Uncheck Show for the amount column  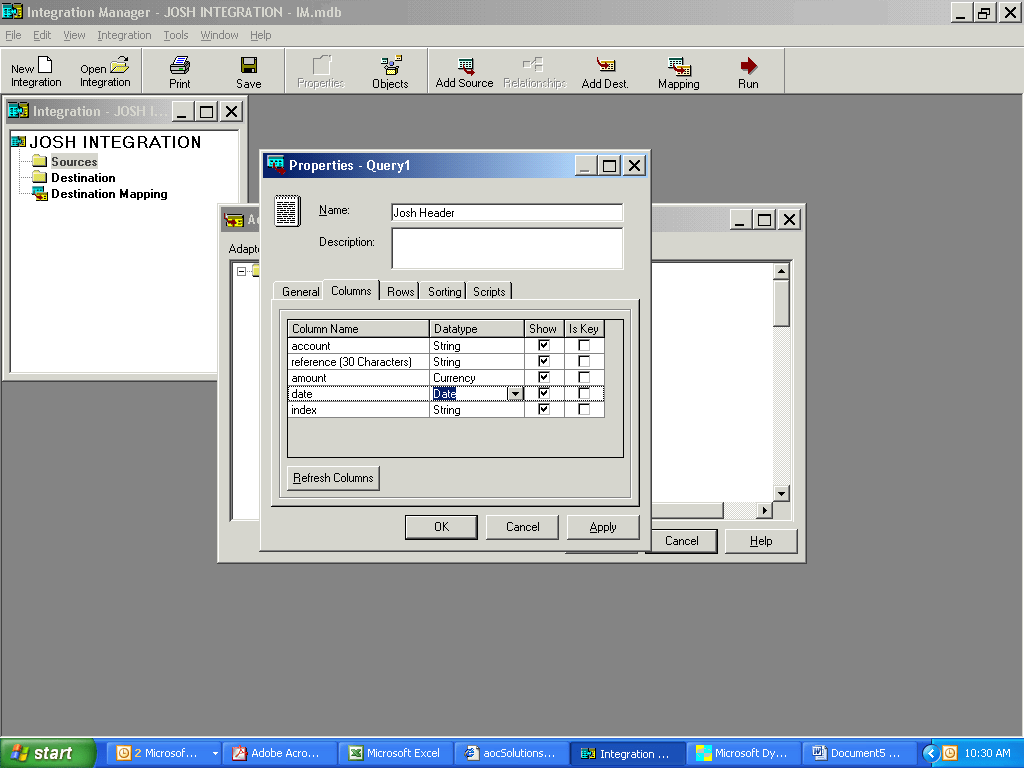543,377
